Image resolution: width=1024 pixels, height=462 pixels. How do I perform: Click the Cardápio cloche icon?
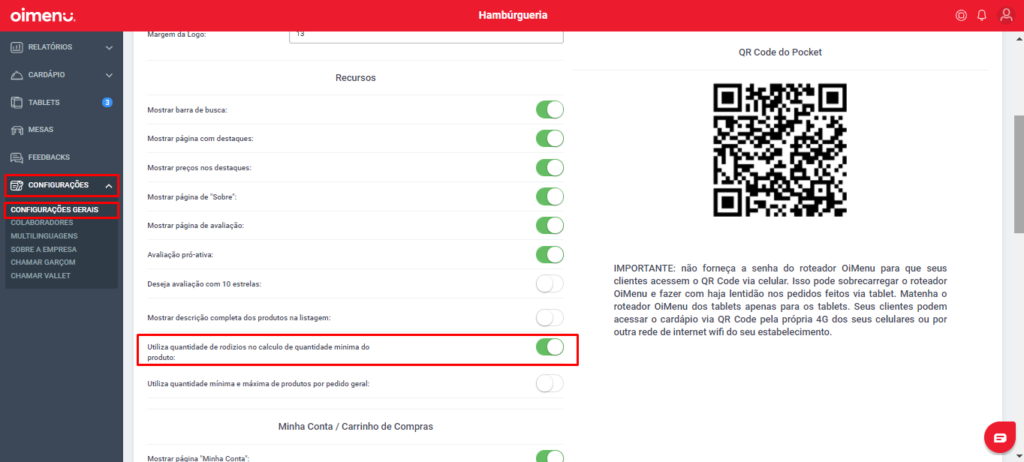pyautogui.click(x=17, y=75)
